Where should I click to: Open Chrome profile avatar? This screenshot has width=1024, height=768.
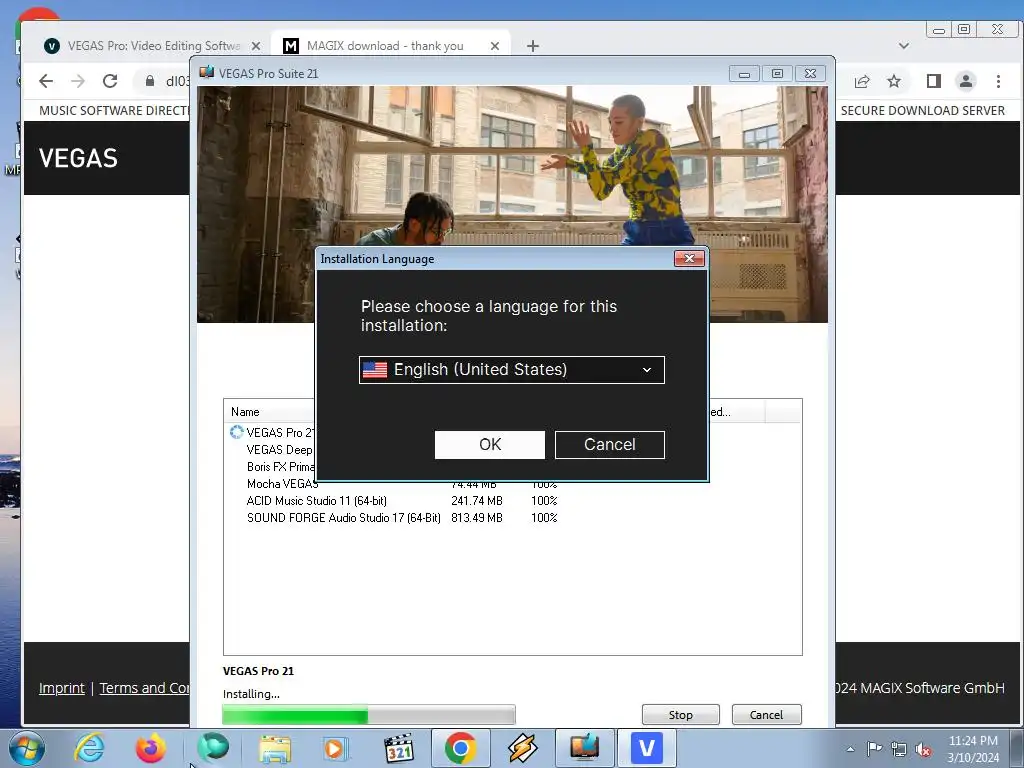point(966,81)
